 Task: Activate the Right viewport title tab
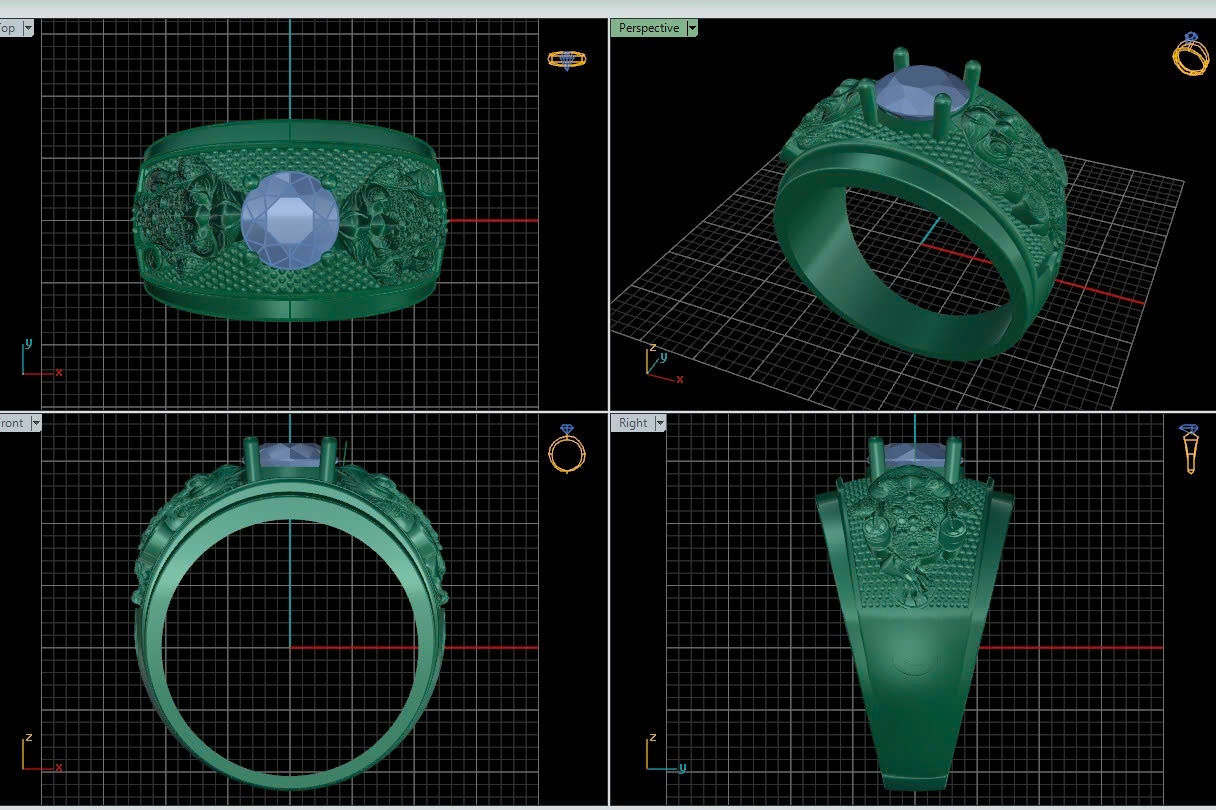632,423
